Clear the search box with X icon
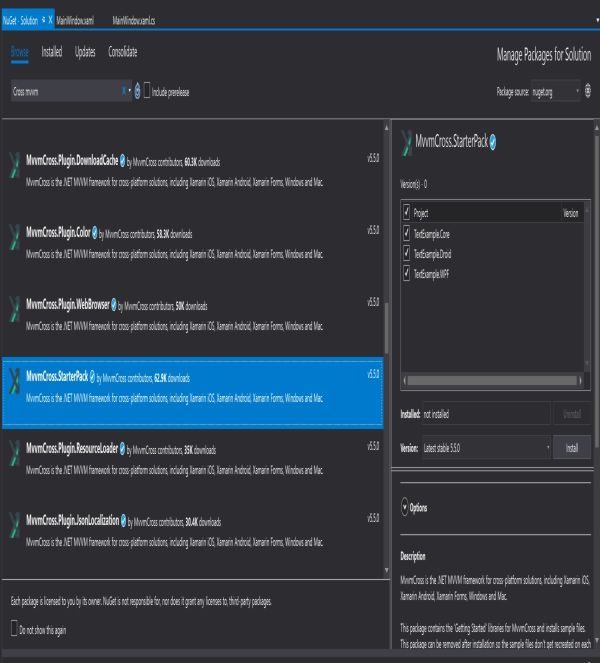600x663 pixels. [124, 90]
